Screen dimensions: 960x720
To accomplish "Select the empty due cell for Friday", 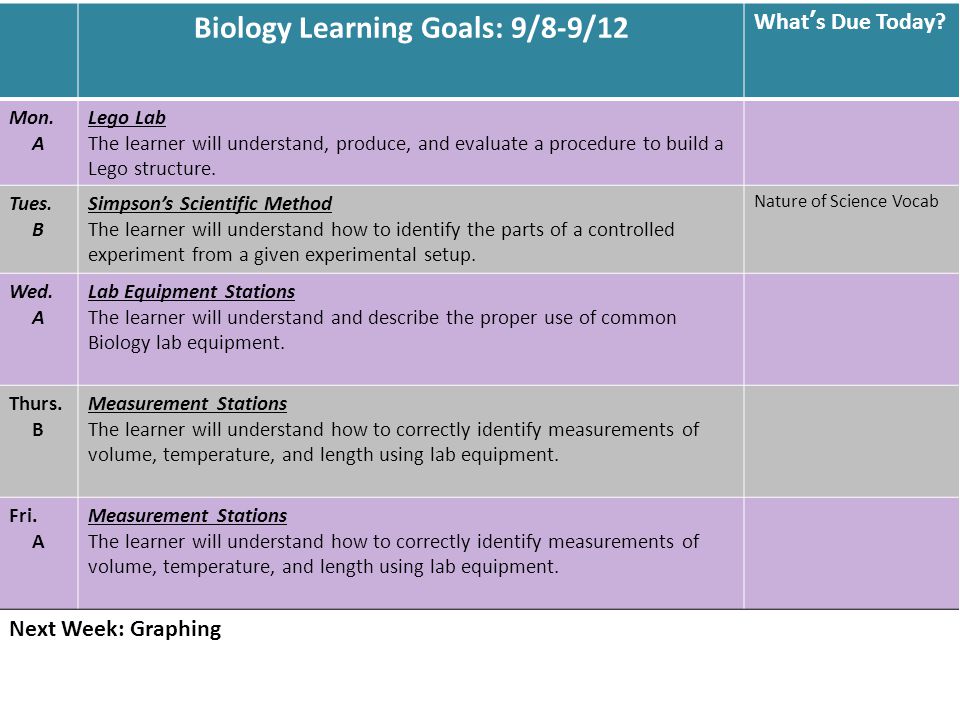I will tap(851, 553).
